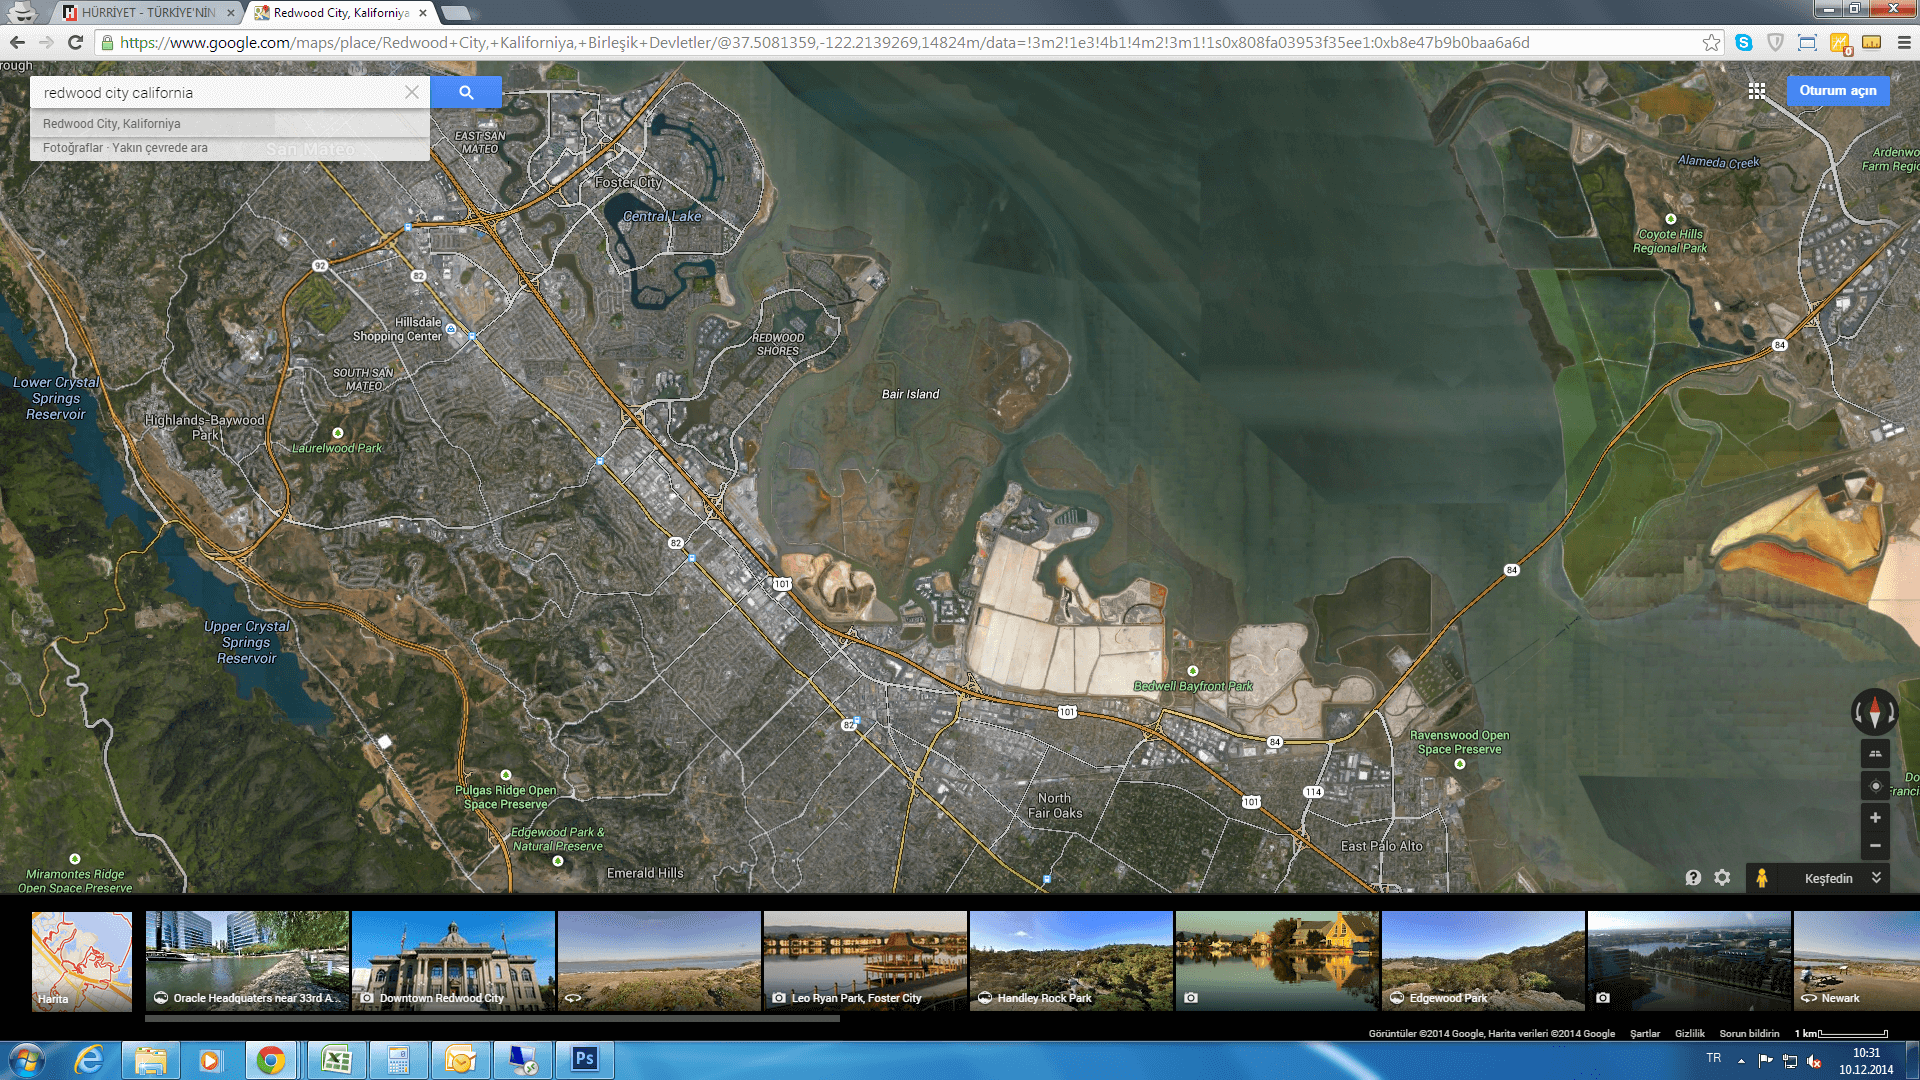Image resolution: width=1920 pixels, height=1080 pixels.
Task: Zoom in the map with plus button
Action: (1875, 818)
